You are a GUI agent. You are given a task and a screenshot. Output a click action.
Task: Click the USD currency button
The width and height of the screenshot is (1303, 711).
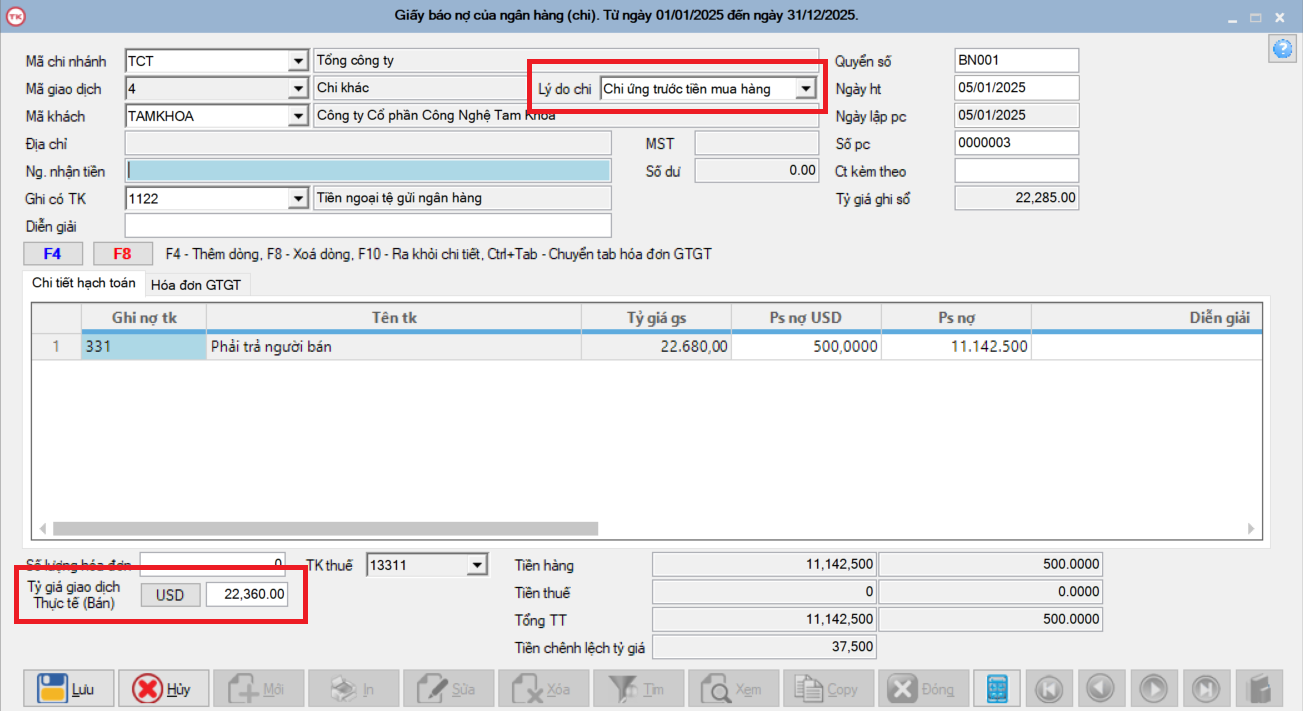point(170,595)
